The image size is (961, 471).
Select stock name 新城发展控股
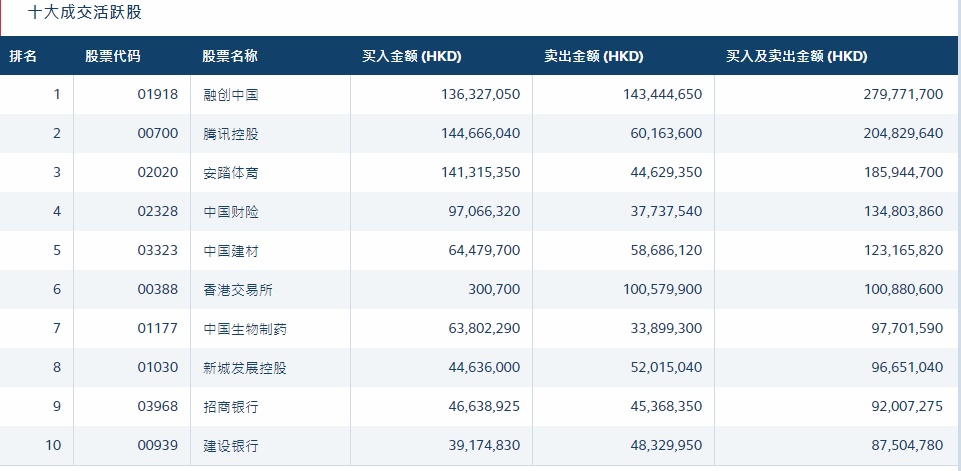pyautogui.click(x=245, y=367)
